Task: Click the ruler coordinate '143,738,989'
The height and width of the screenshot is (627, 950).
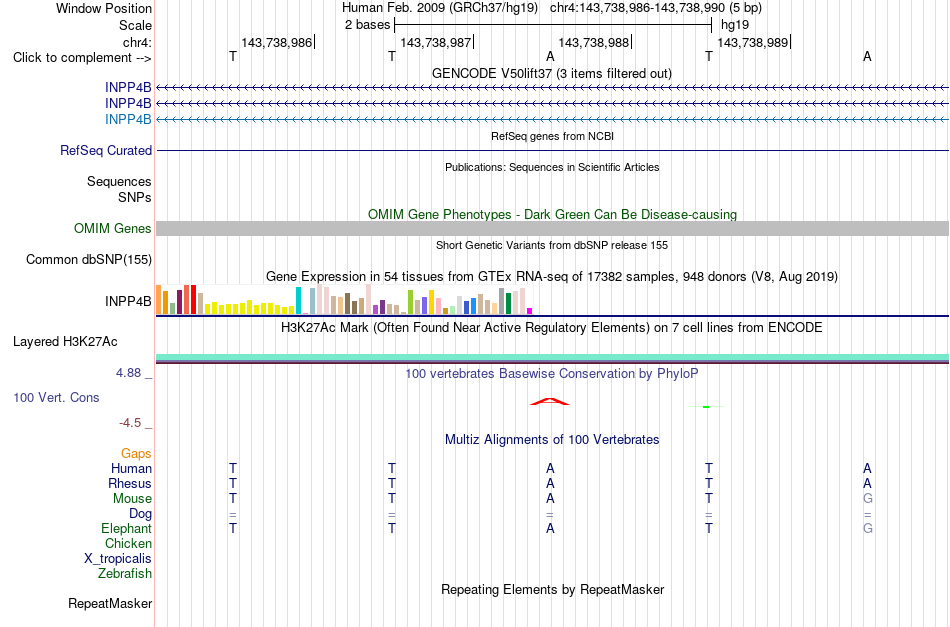Action: click(x=752, y=42)
